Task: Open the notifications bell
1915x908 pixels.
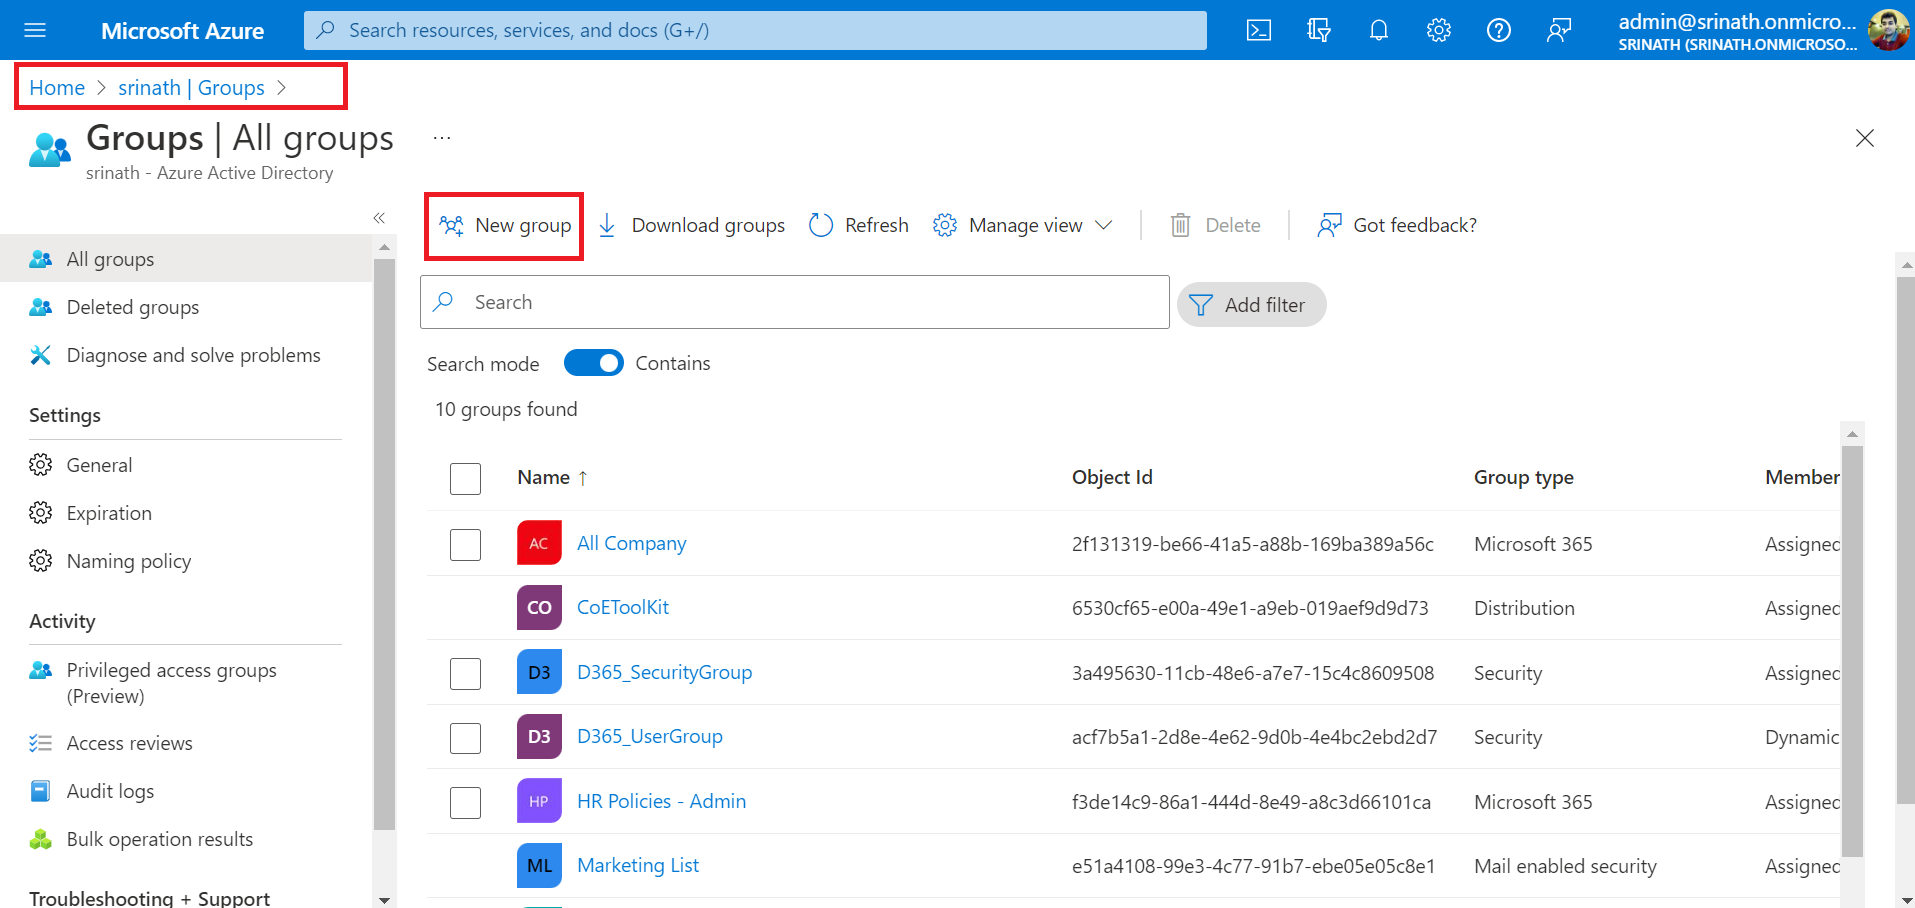Action: pyautogui.click(x=1378, y=30)
